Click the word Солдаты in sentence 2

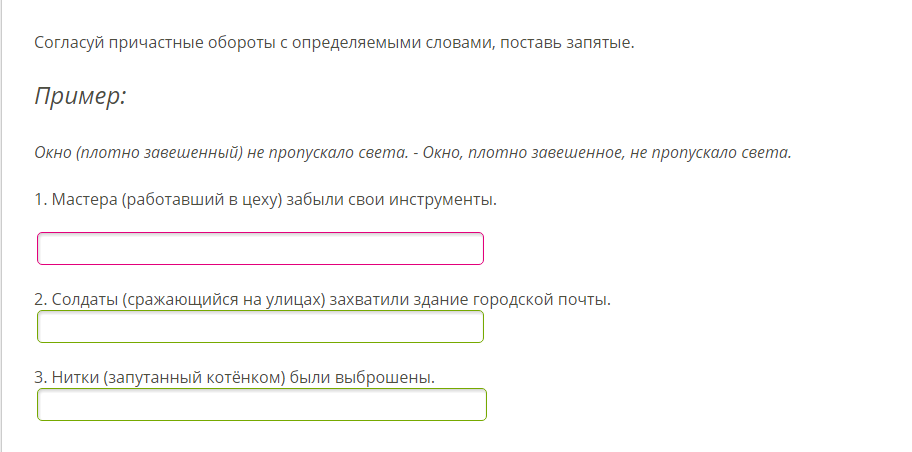pos(84,299)
